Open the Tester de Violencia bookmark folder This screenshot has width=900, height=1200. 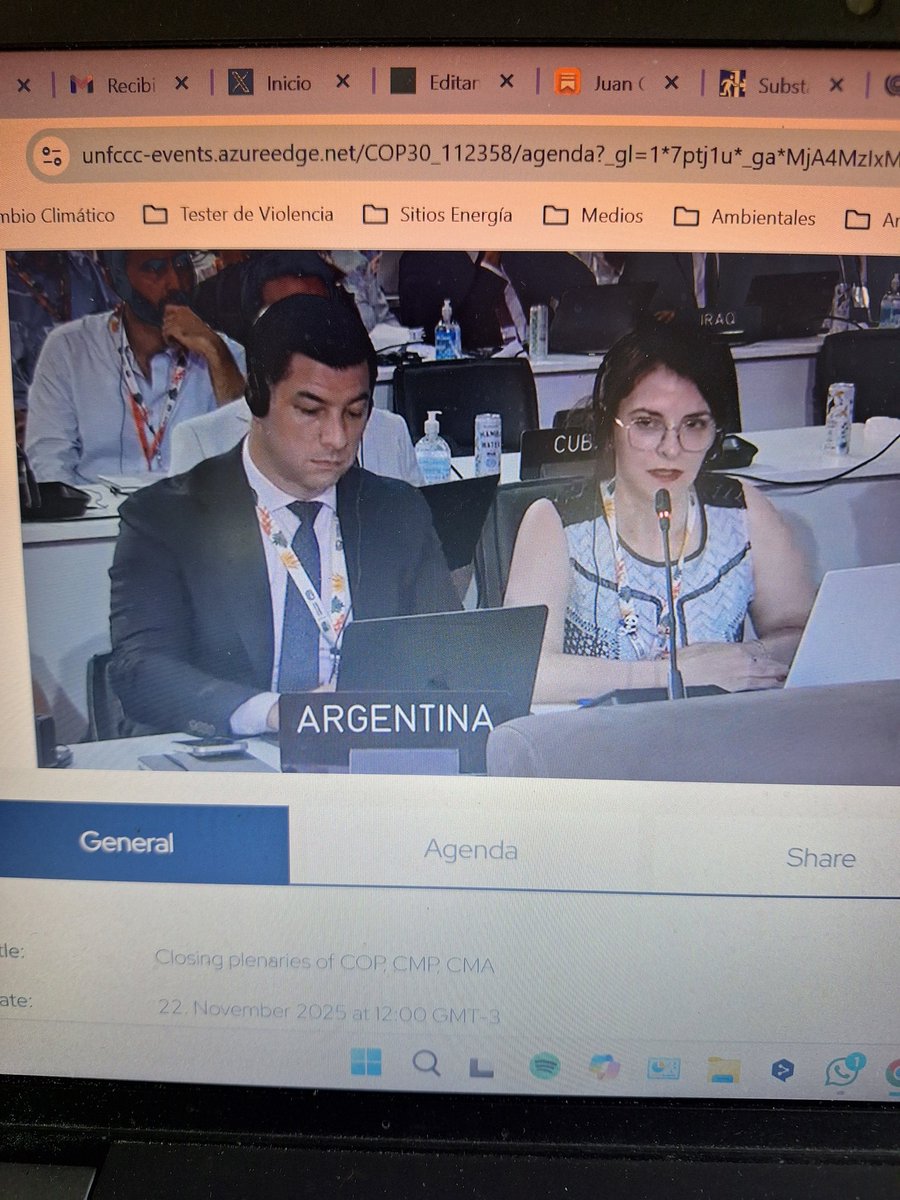tap(243, 214)
